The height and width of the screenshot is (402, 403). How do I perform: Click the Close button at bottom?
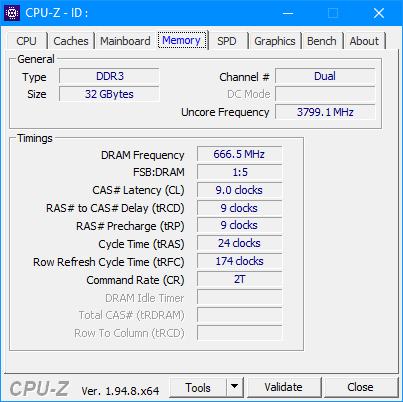(360, 387)
